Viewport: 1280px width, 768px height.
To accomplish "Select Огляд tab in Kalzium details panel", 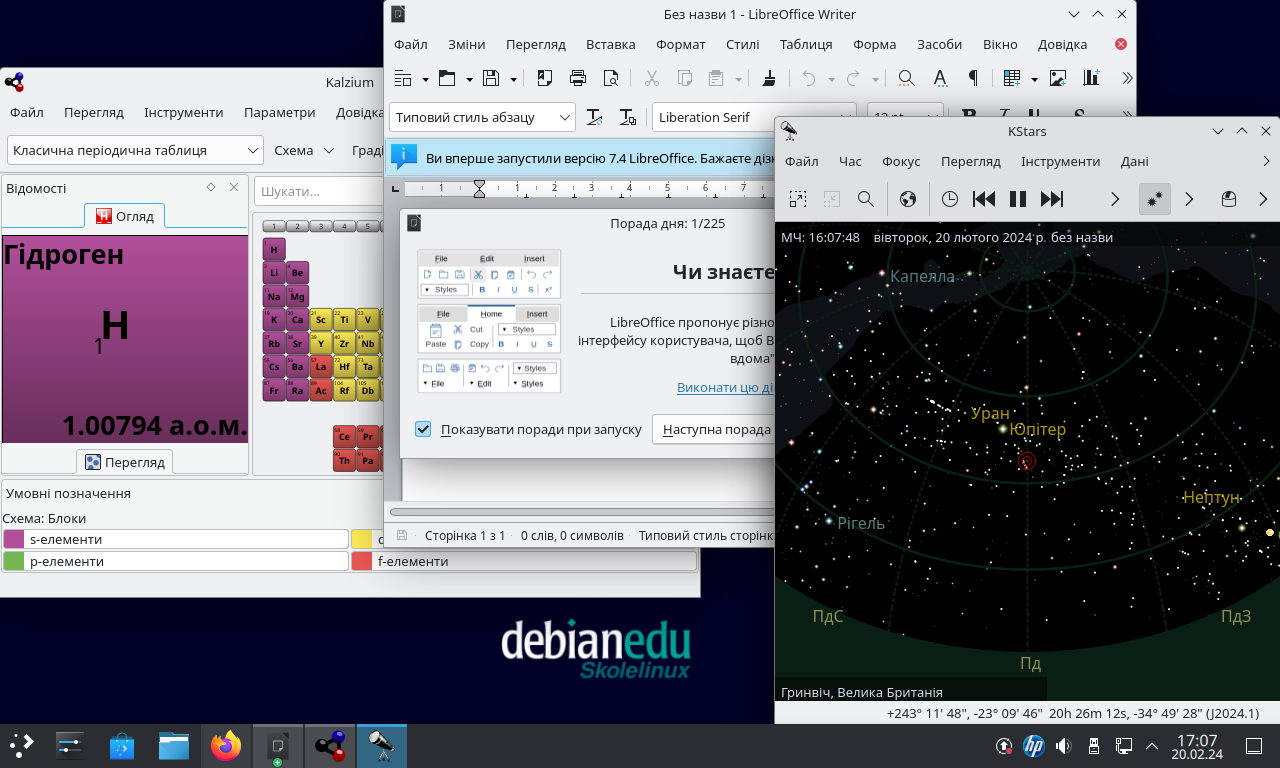I will coord(125,215).
